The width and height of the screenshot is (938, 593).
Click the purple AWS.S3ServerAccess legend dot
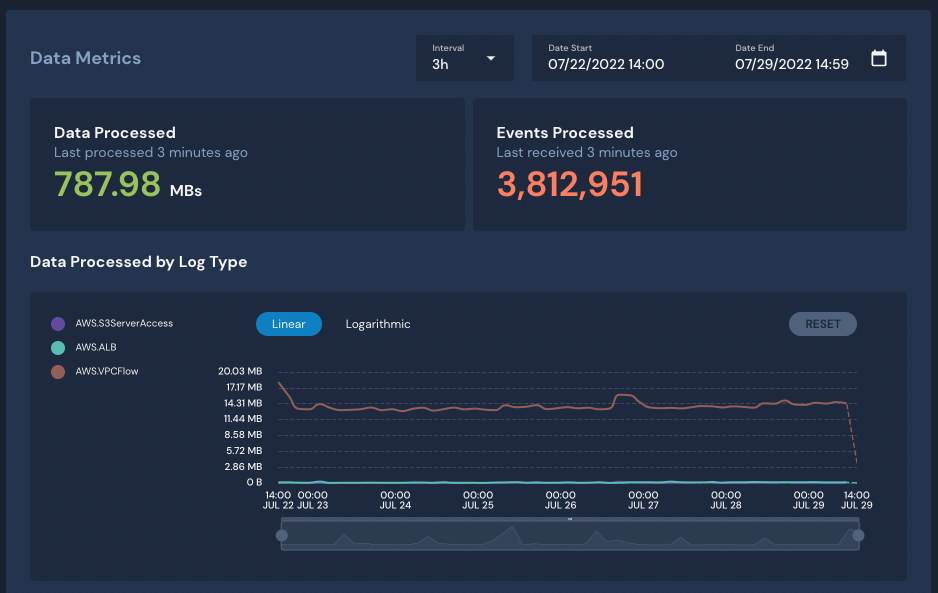(x=59, y=323)
